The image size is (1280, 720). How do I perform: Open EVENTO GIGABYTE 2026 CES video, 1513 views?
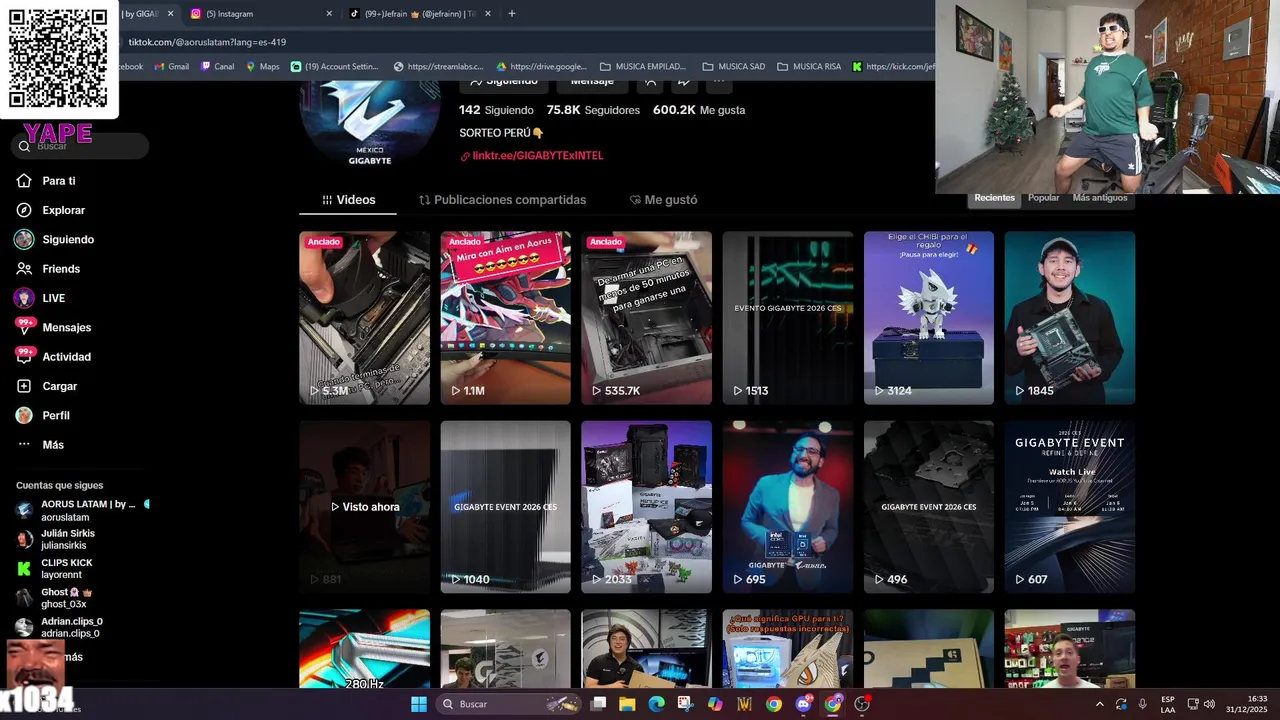point(788,318)
